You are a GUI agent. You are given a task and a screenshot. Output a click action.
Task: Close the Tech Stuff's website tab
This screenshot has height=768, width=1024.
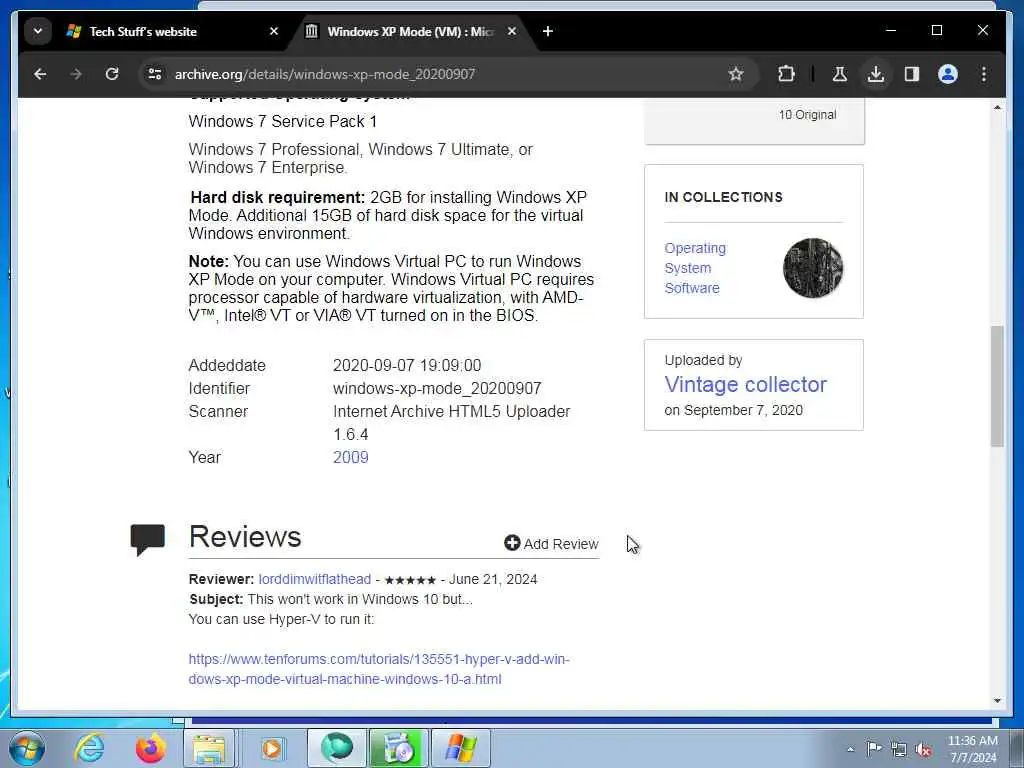(274, 31)
